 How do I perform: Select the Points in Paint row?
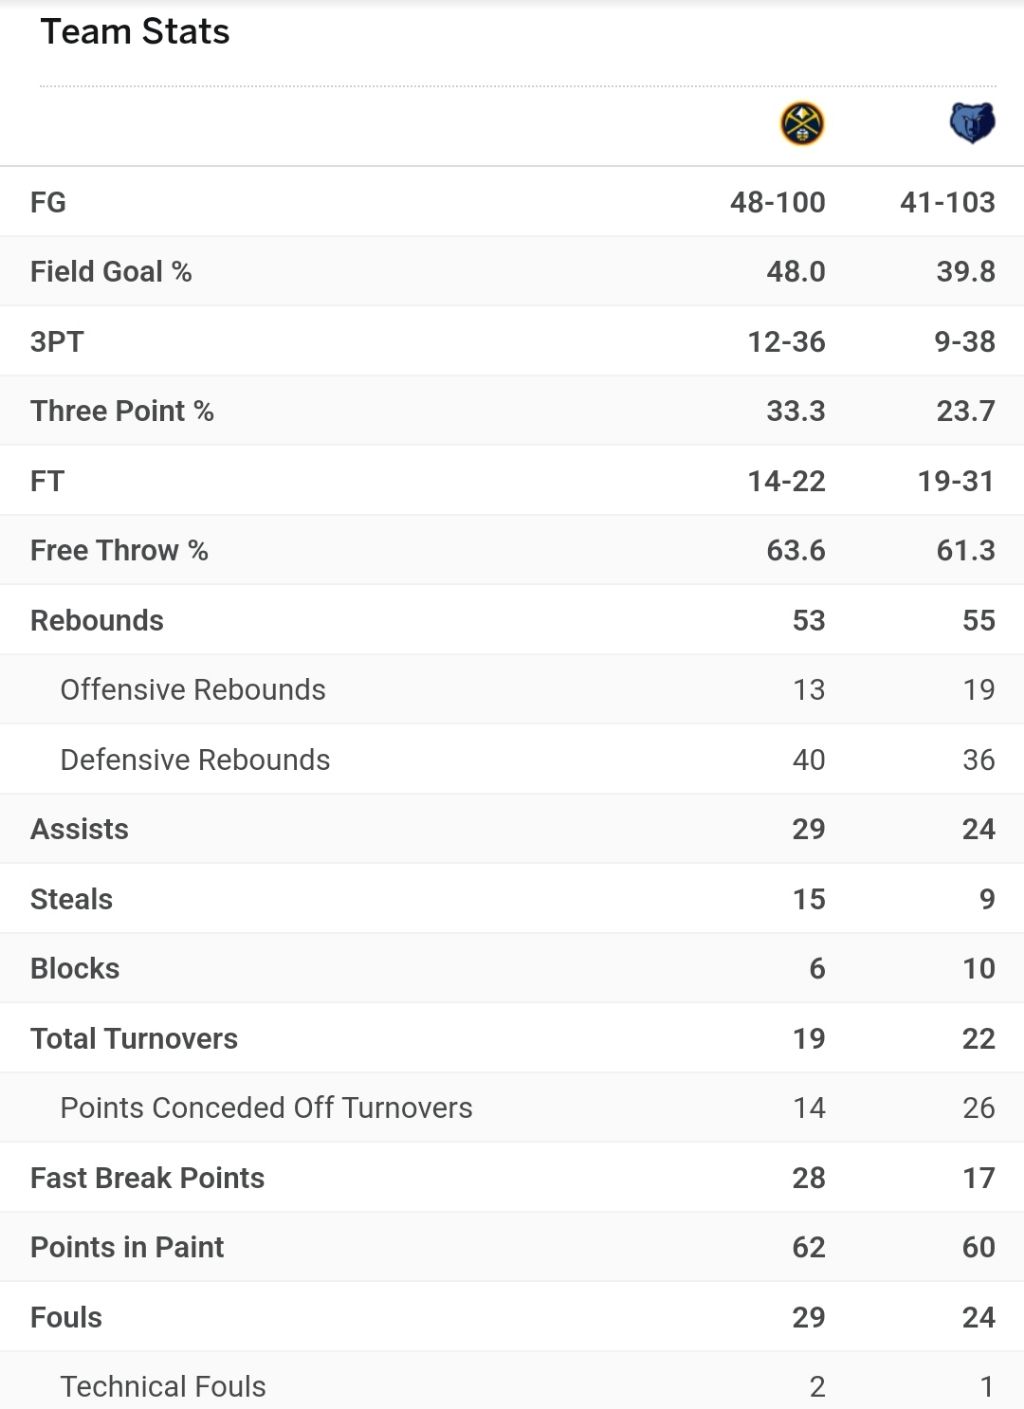tap(512, 1247)
